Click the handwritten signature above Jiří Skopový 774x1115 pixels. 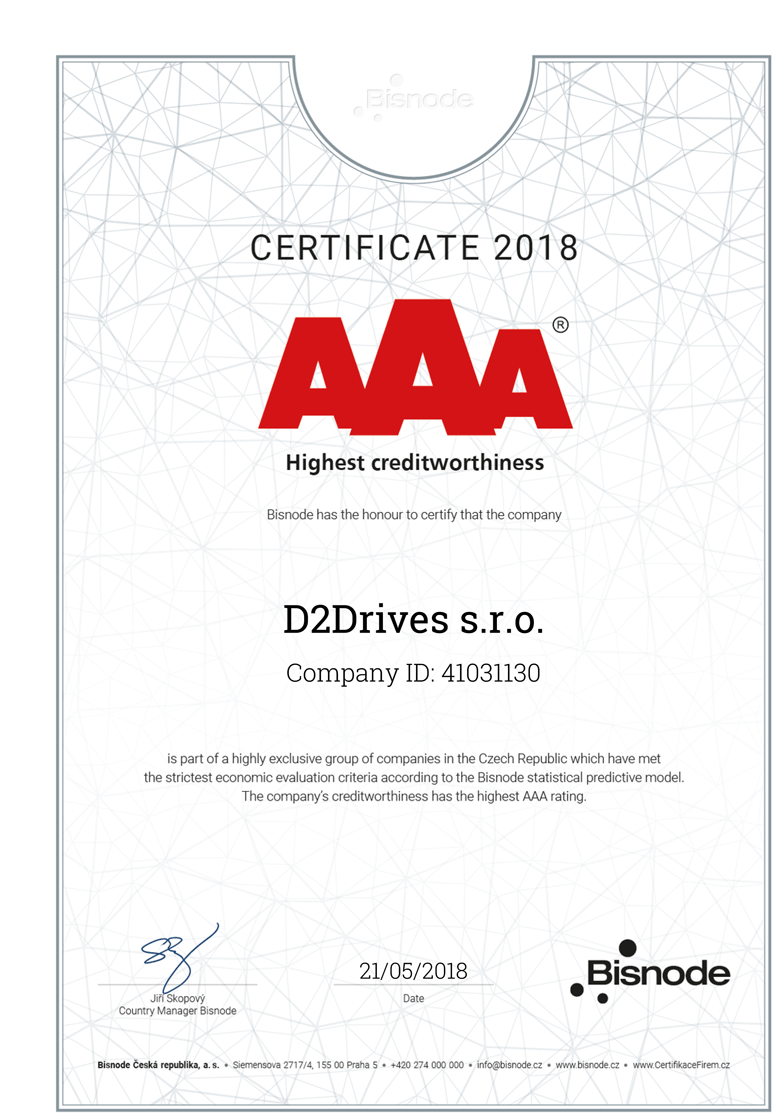click(x=179, y=957)
